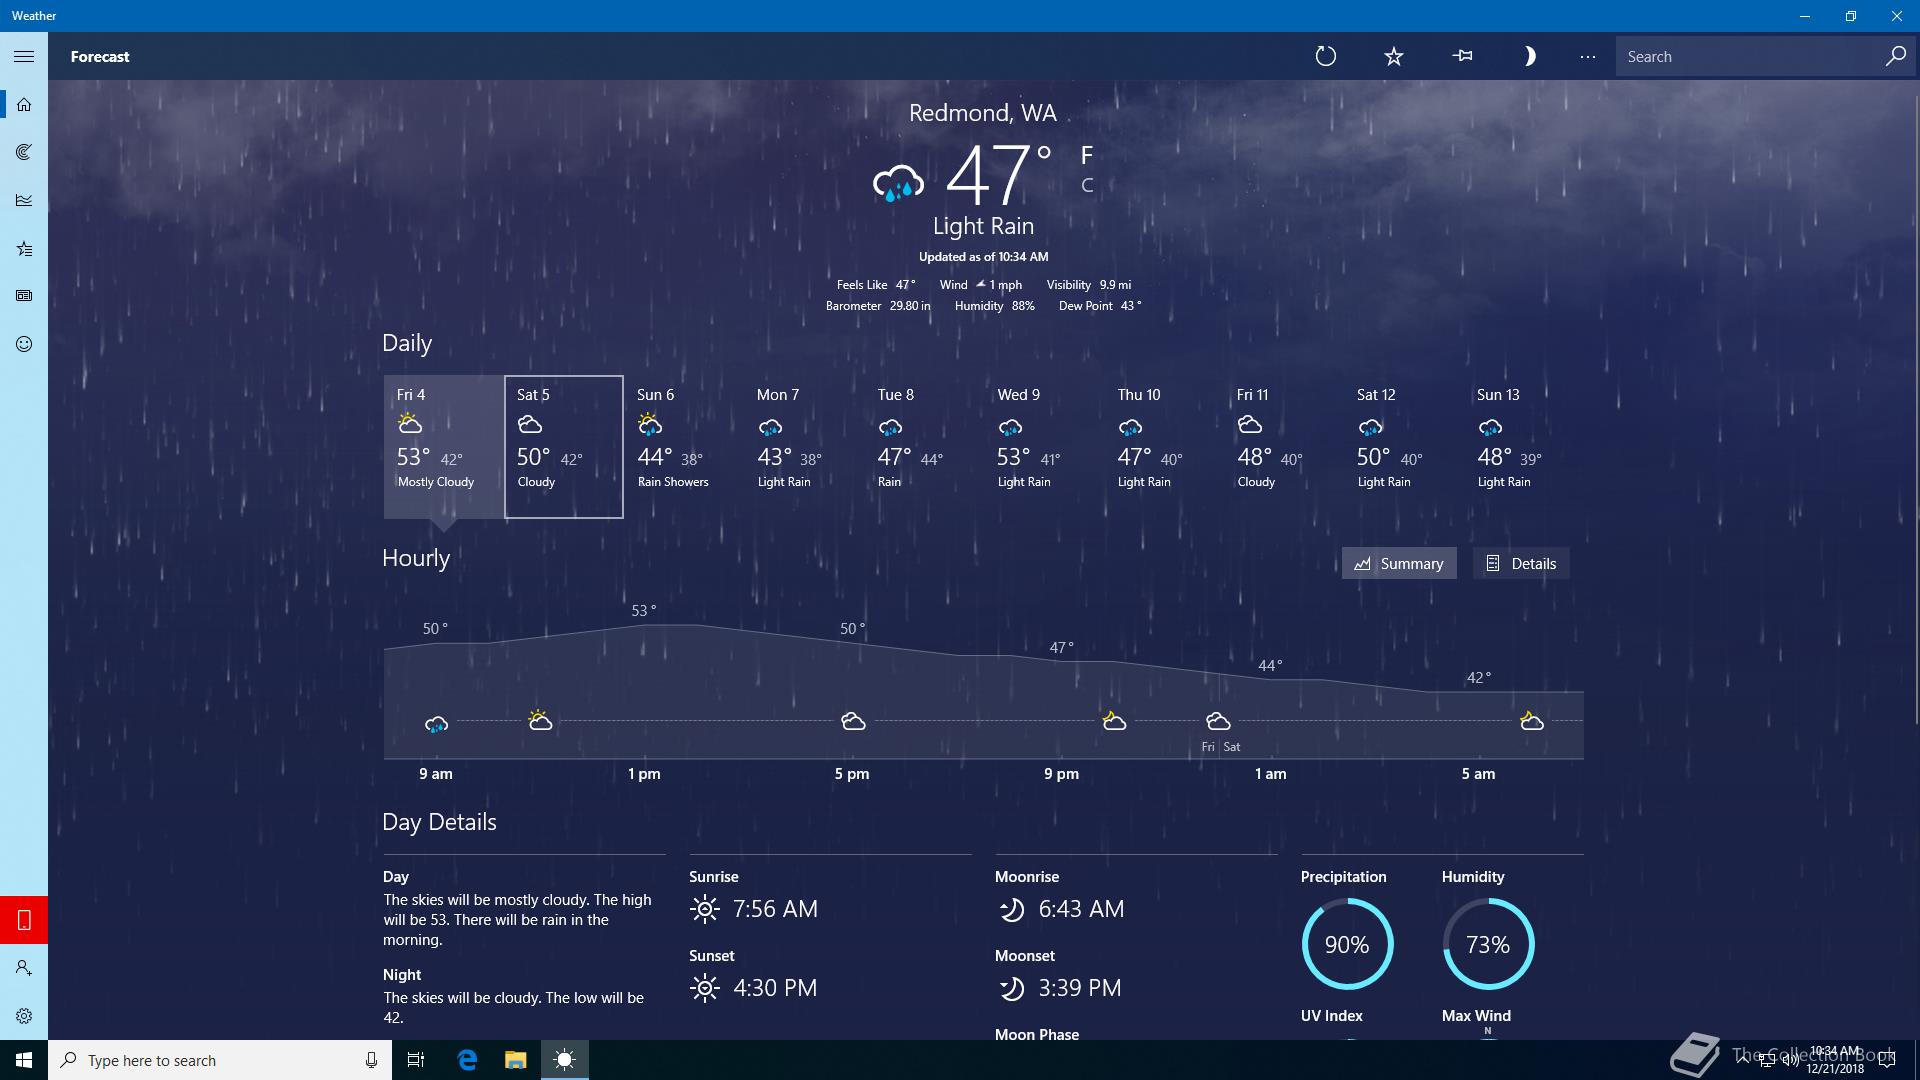Click the Moonset 3:39 PM time

click(x=1080, y=988)
